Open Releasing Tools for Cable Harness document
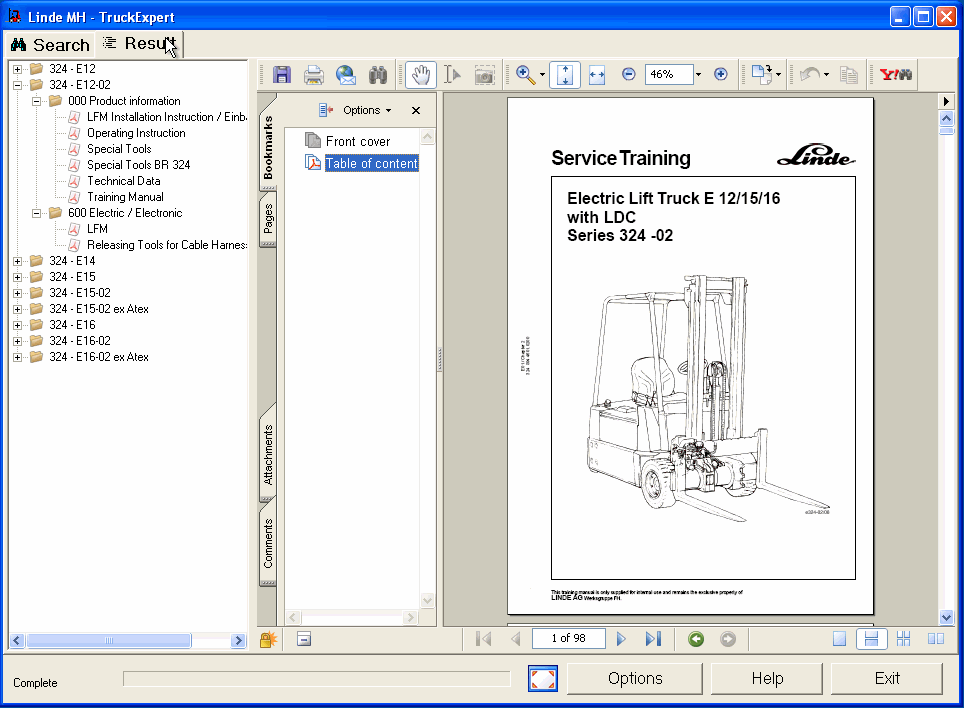This screenshot has width=964, height=708. (167, 245)
